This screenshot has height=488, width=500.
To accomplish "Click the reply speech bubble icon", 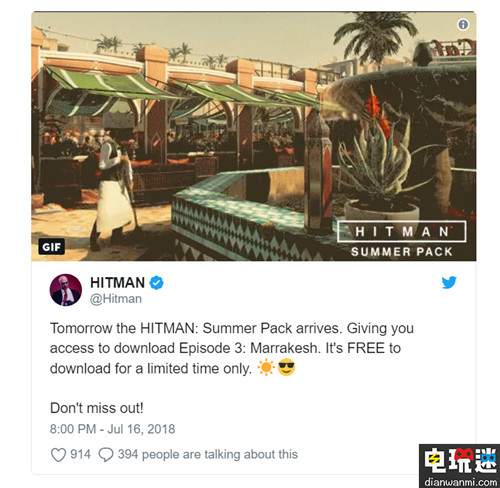I will 106,455.
